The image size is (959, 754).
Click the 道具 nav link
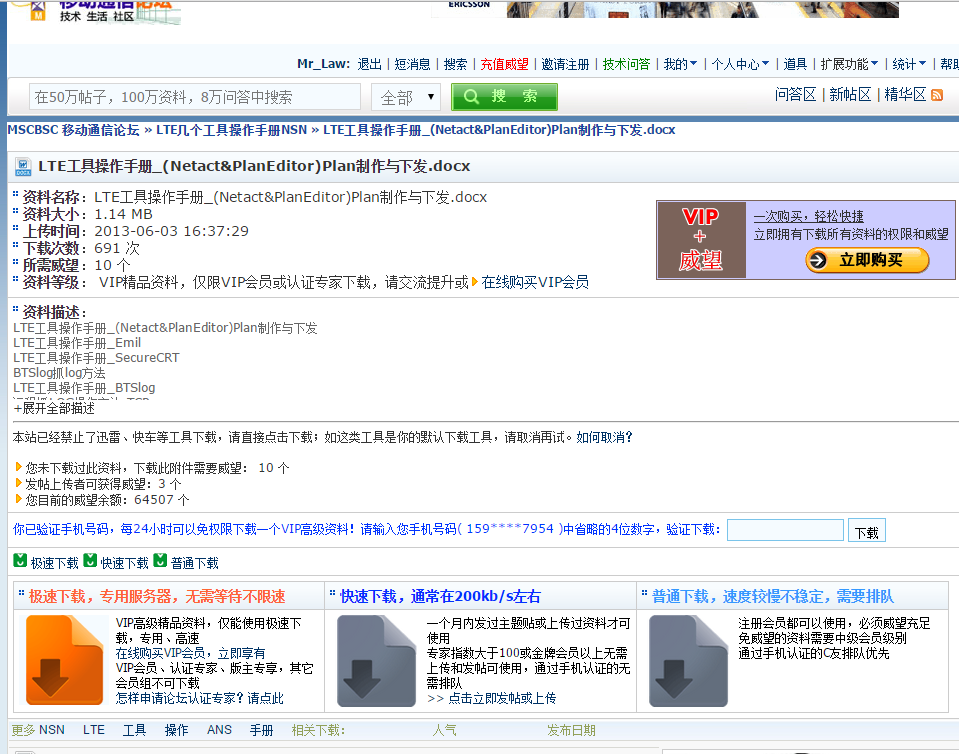(795, 64)
